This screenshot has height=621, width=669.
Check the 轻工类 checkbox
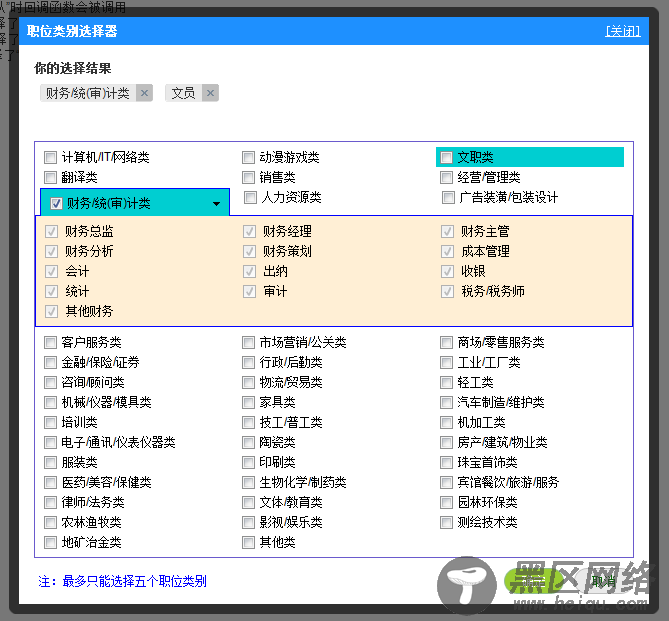pos(446,382)
